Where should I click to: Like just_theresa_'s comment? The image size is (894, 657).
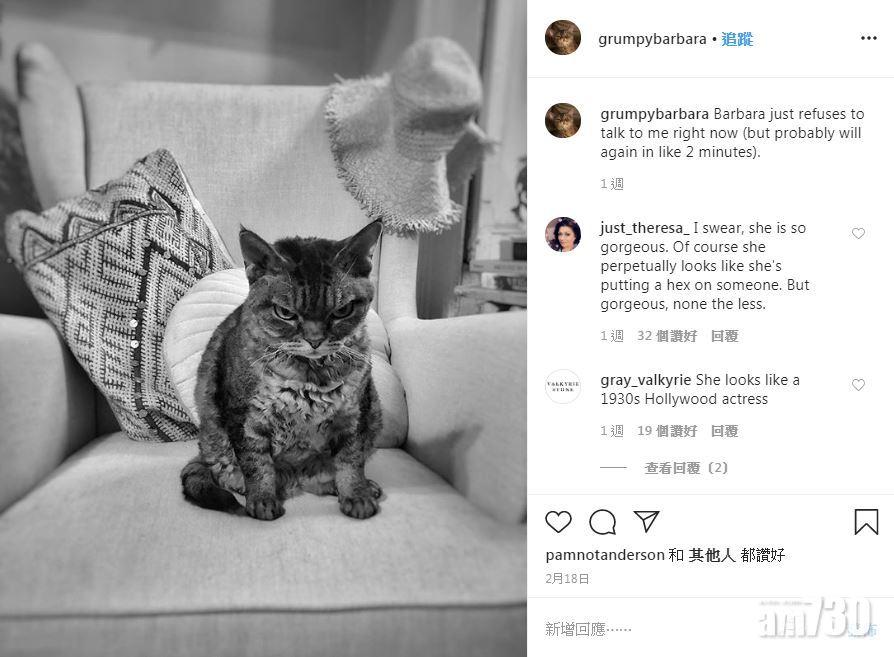pos(858,233)
